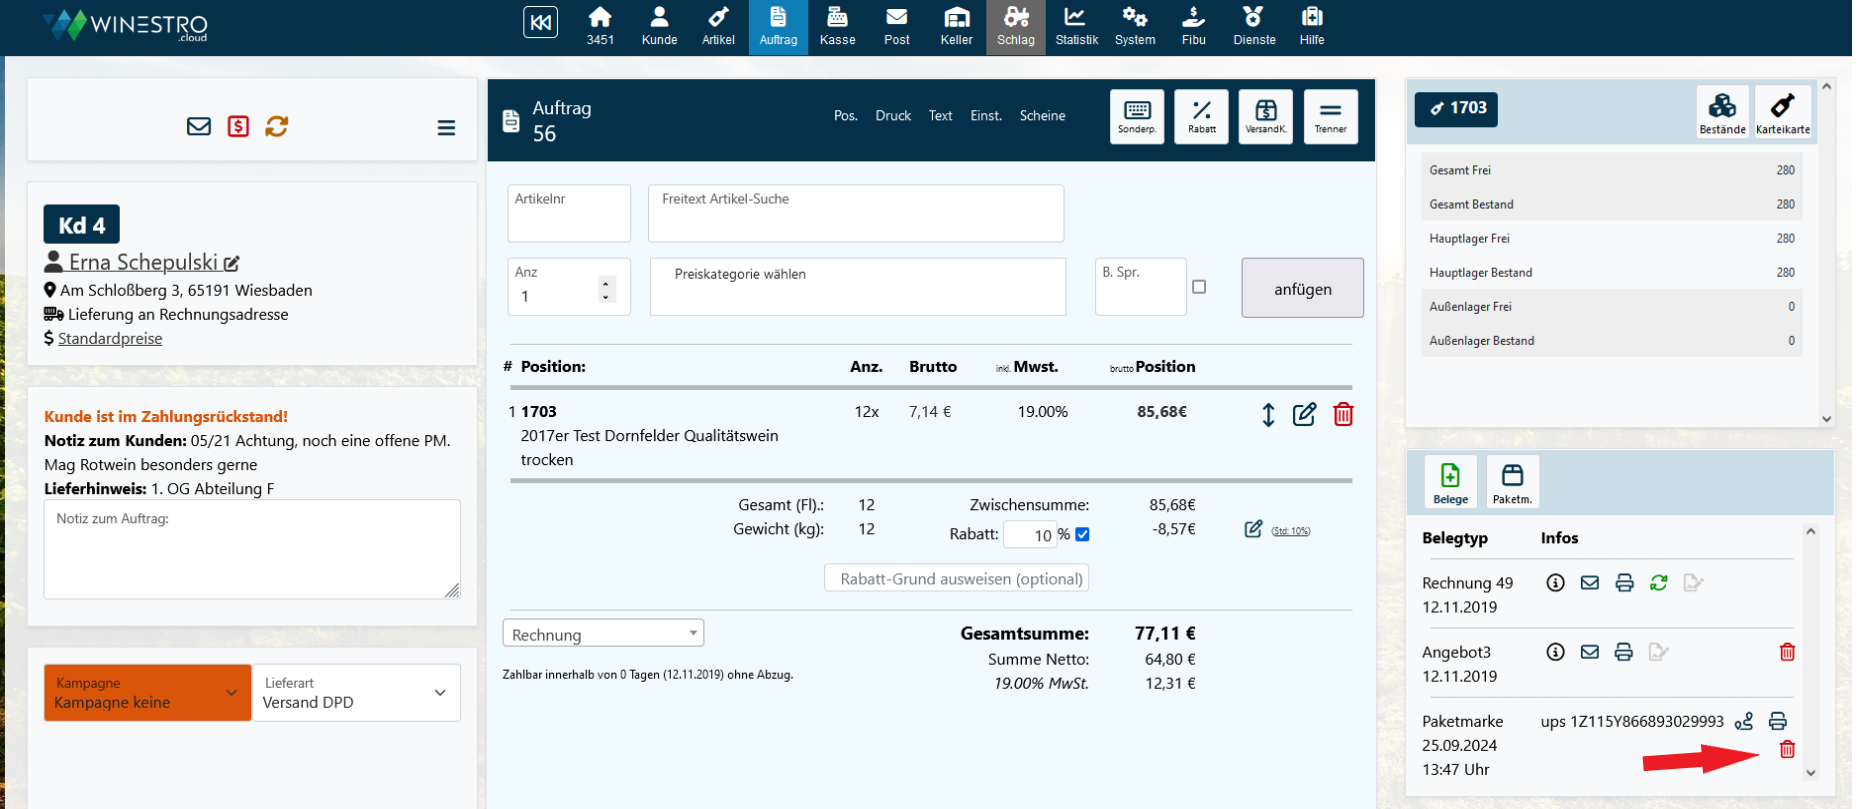Tick the checkbox beside B. Spr. field
The height and width of the screenshot is (809, 1872).
[1199, 287]
